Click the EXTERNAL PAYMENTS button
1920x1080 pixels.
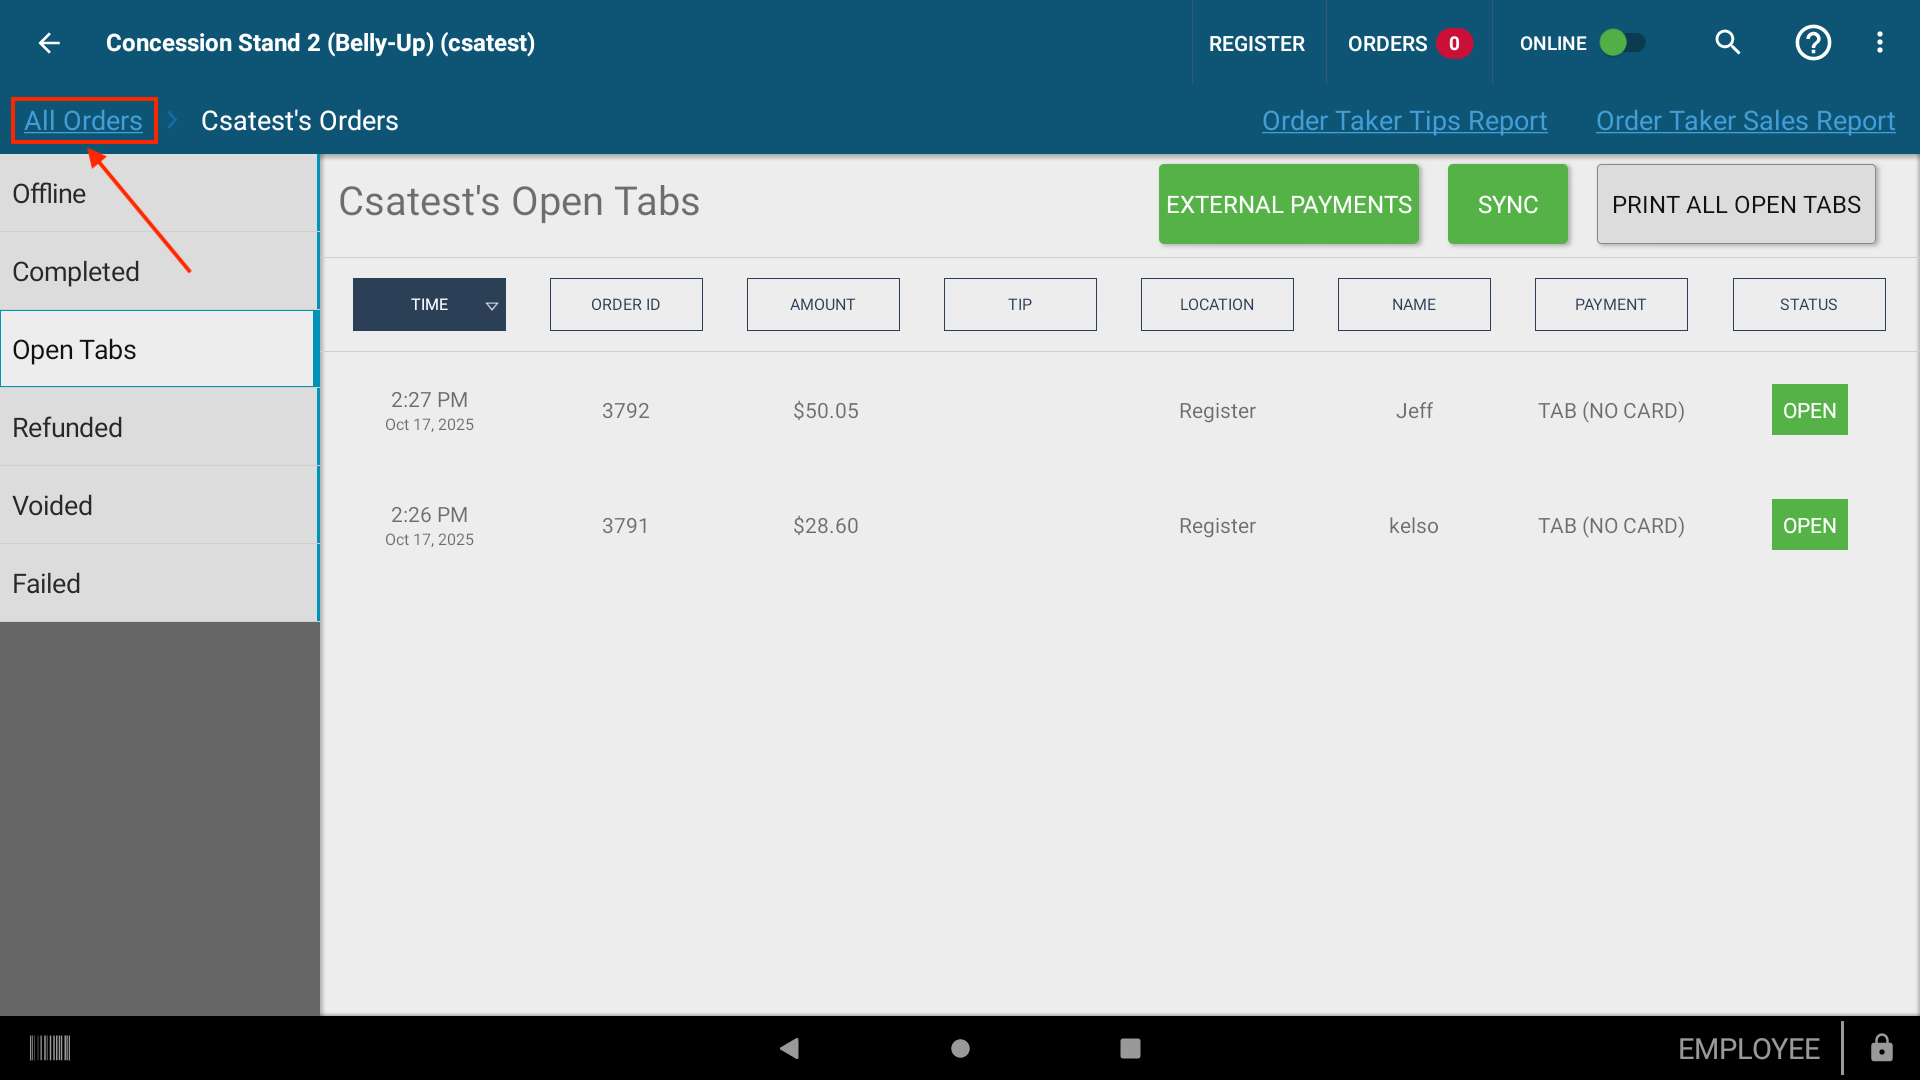1289,204
